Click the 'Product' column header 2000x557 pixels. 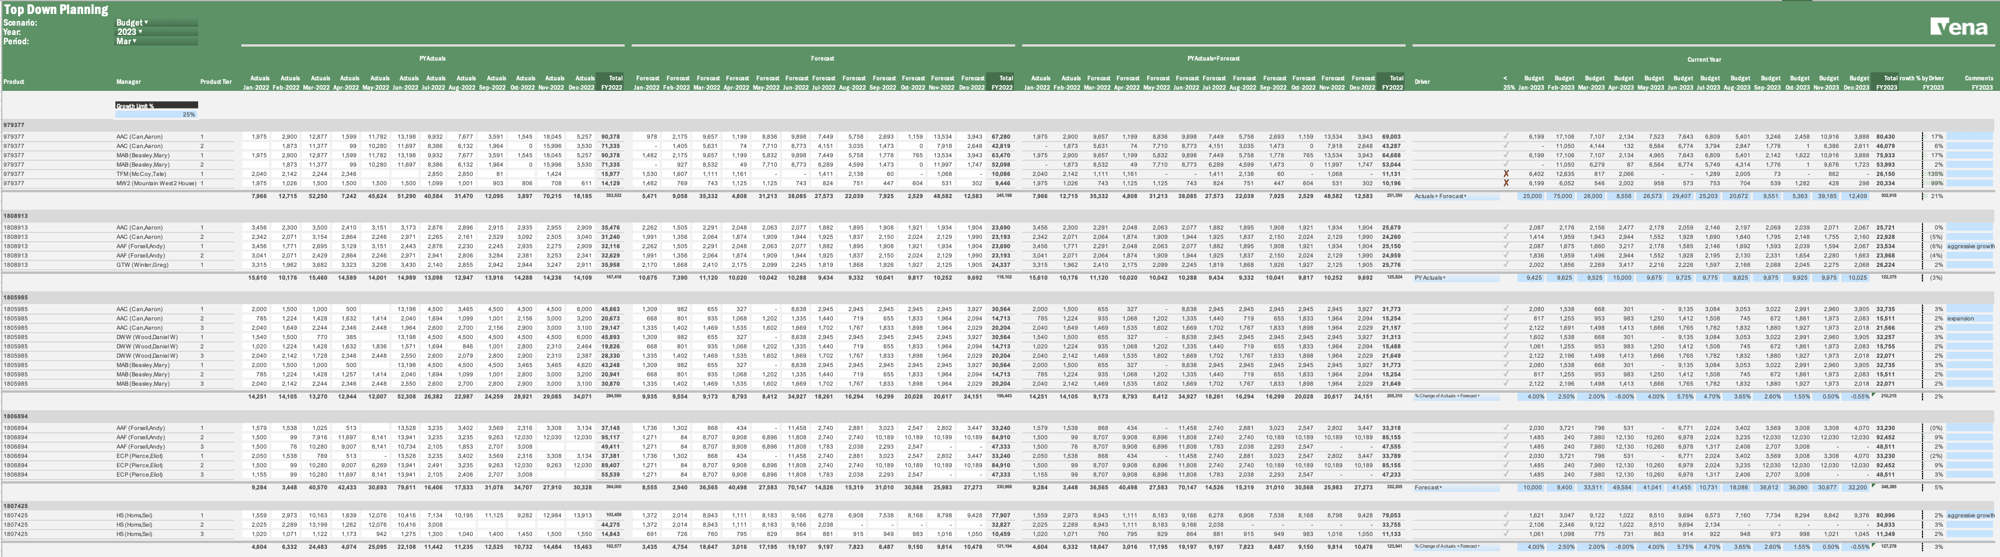point(13,82)
